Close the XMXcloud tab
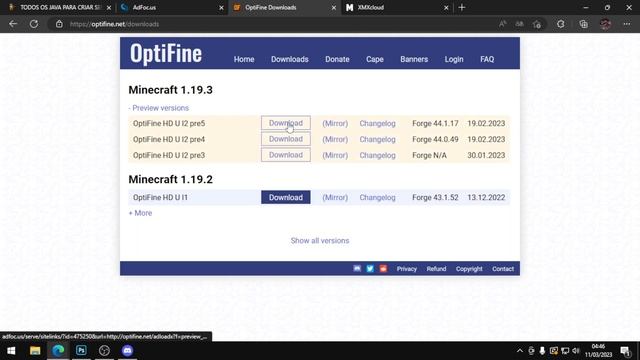This screenshot has height=360, width=640. click(446, 7)
